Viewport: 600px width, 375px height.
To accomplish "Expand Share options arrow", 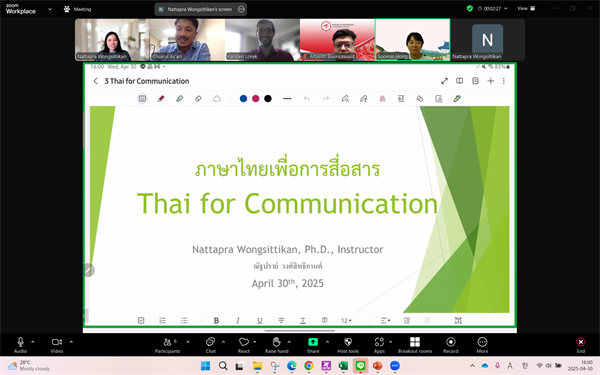I will pos(327,342).
